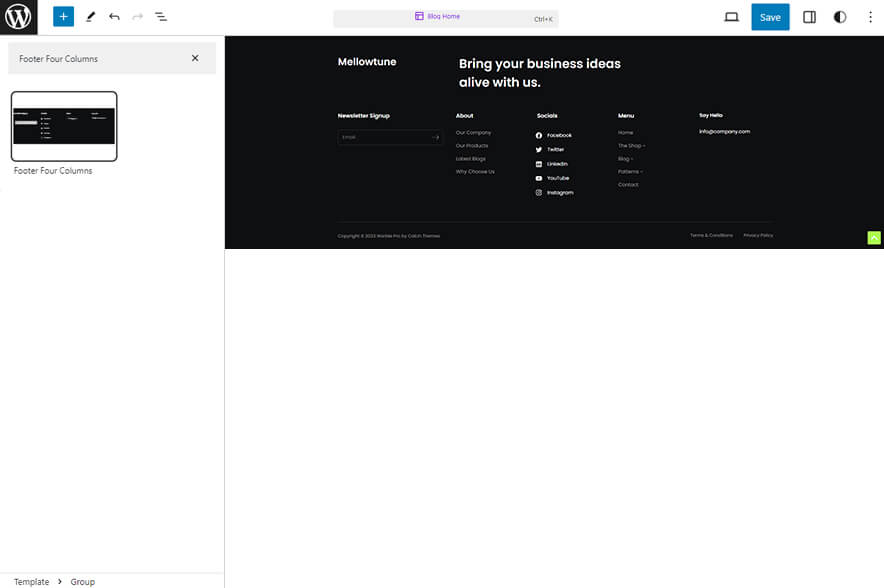
Task: Select the Instagram social icon
Action: pos(539,193)
